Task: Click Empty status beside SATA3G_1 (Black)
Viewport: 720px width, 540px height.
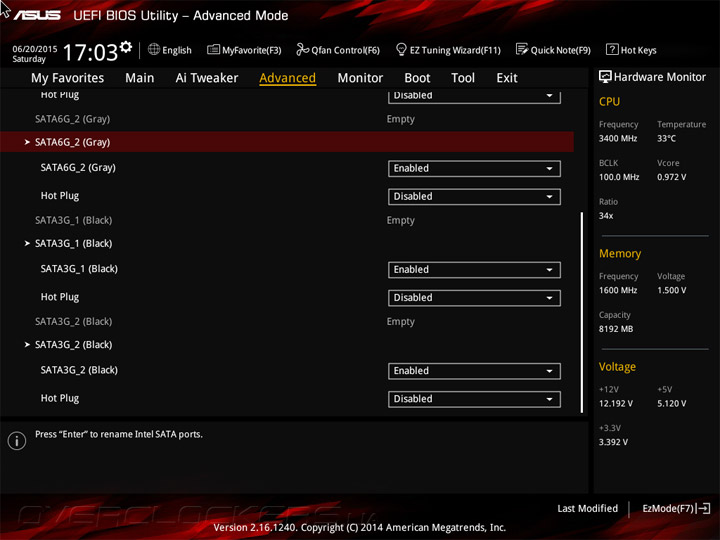Action: pyautogui.click(x=400, y=220)
